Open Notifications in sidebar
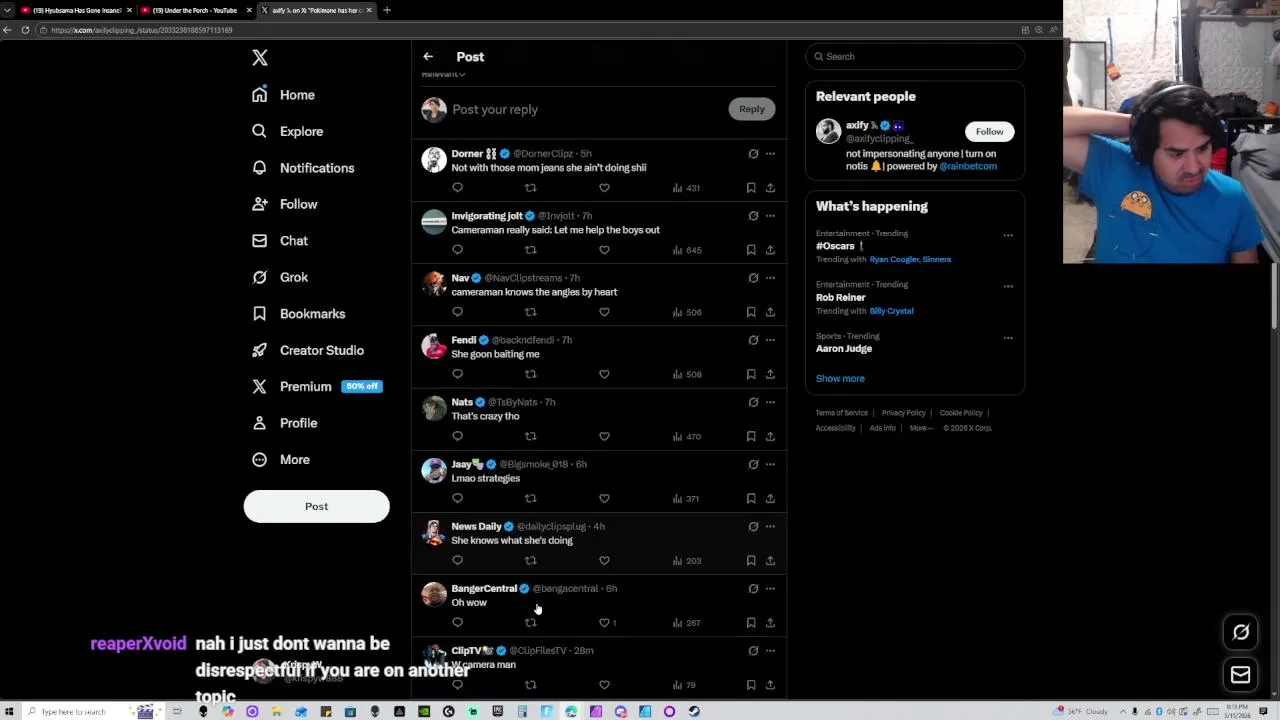This screenshot has height=720, width=1280. (x=303, y=168)
